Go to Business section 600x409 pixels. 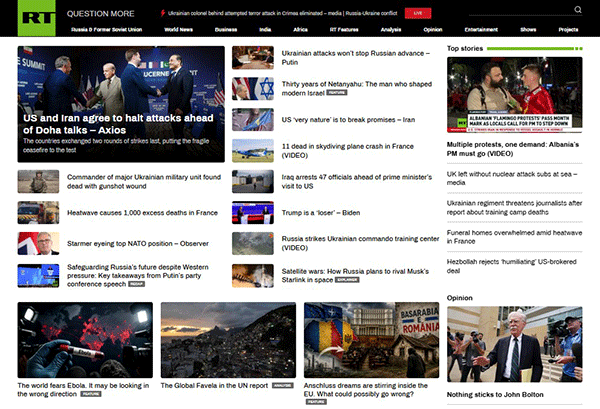pyautogui.click(x=226, y=29)
